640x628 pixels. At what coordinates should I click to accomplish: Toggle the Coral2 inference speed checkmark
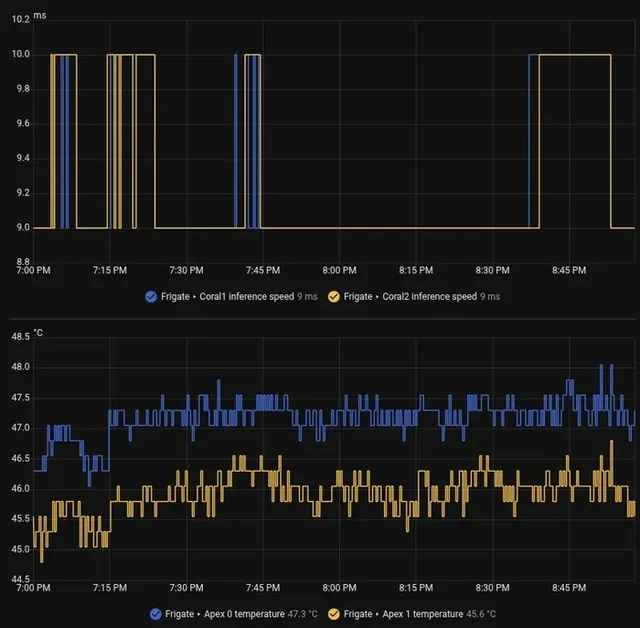[333, 297]
